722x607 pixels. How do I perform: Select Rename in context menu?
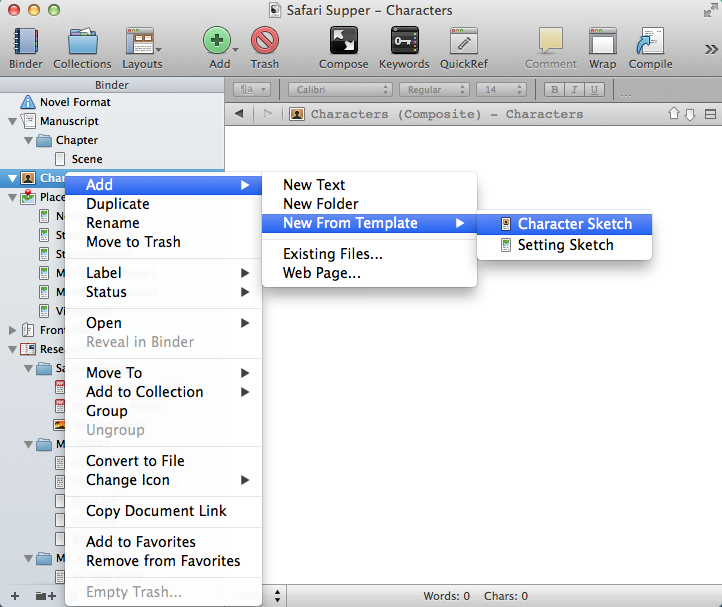tap(163, 223)
